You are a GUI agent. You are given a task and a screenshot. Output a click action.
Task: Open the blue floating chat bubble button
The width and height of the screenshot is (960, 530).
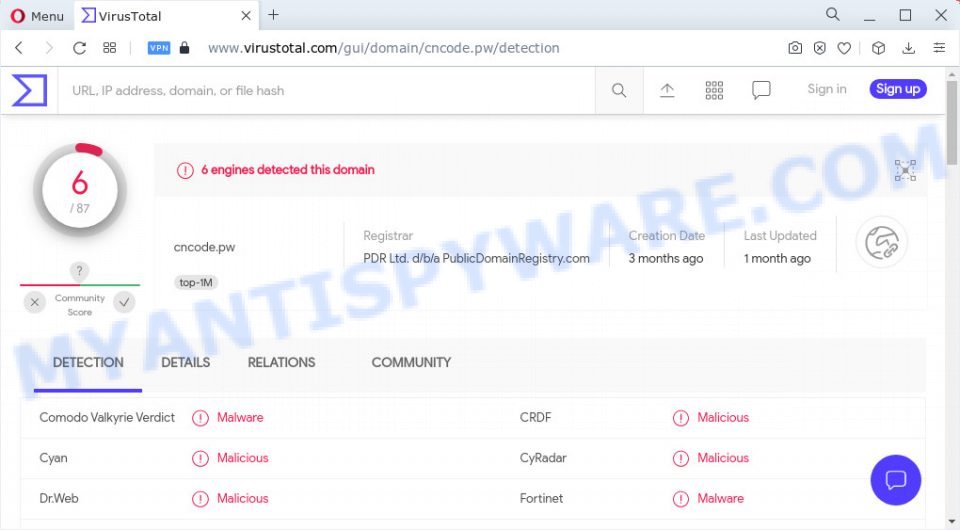(x=896, y=480)
